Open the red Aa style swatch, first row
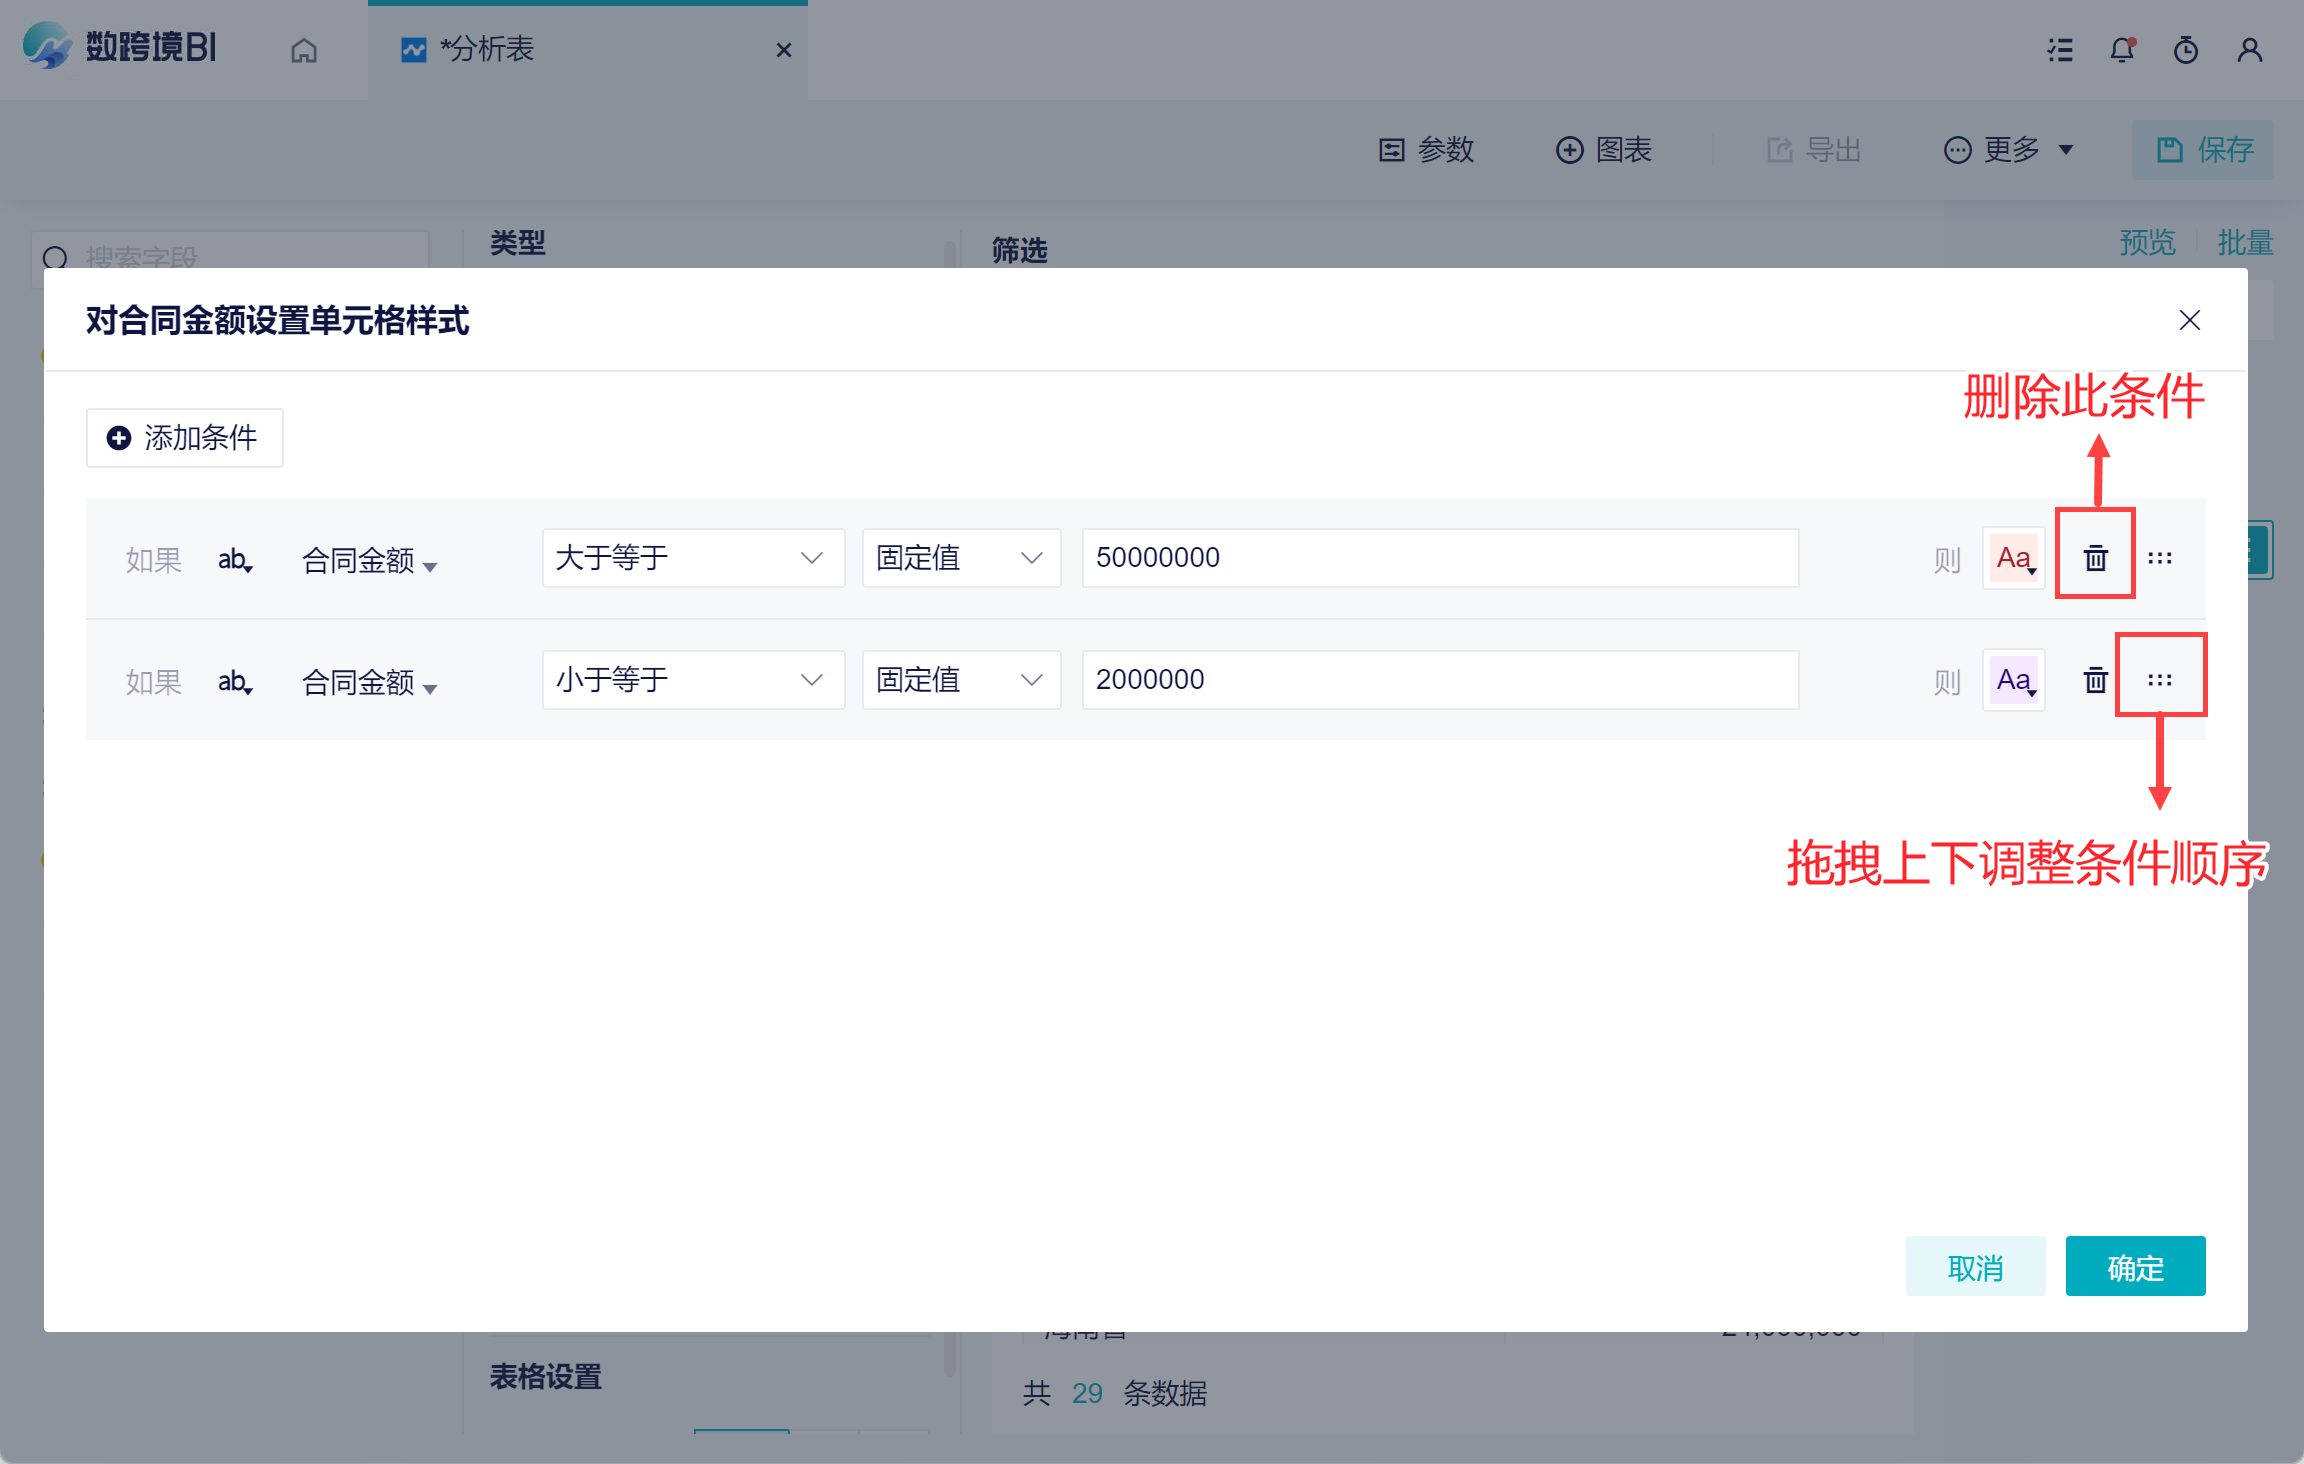 click(x=2014, y=558)
